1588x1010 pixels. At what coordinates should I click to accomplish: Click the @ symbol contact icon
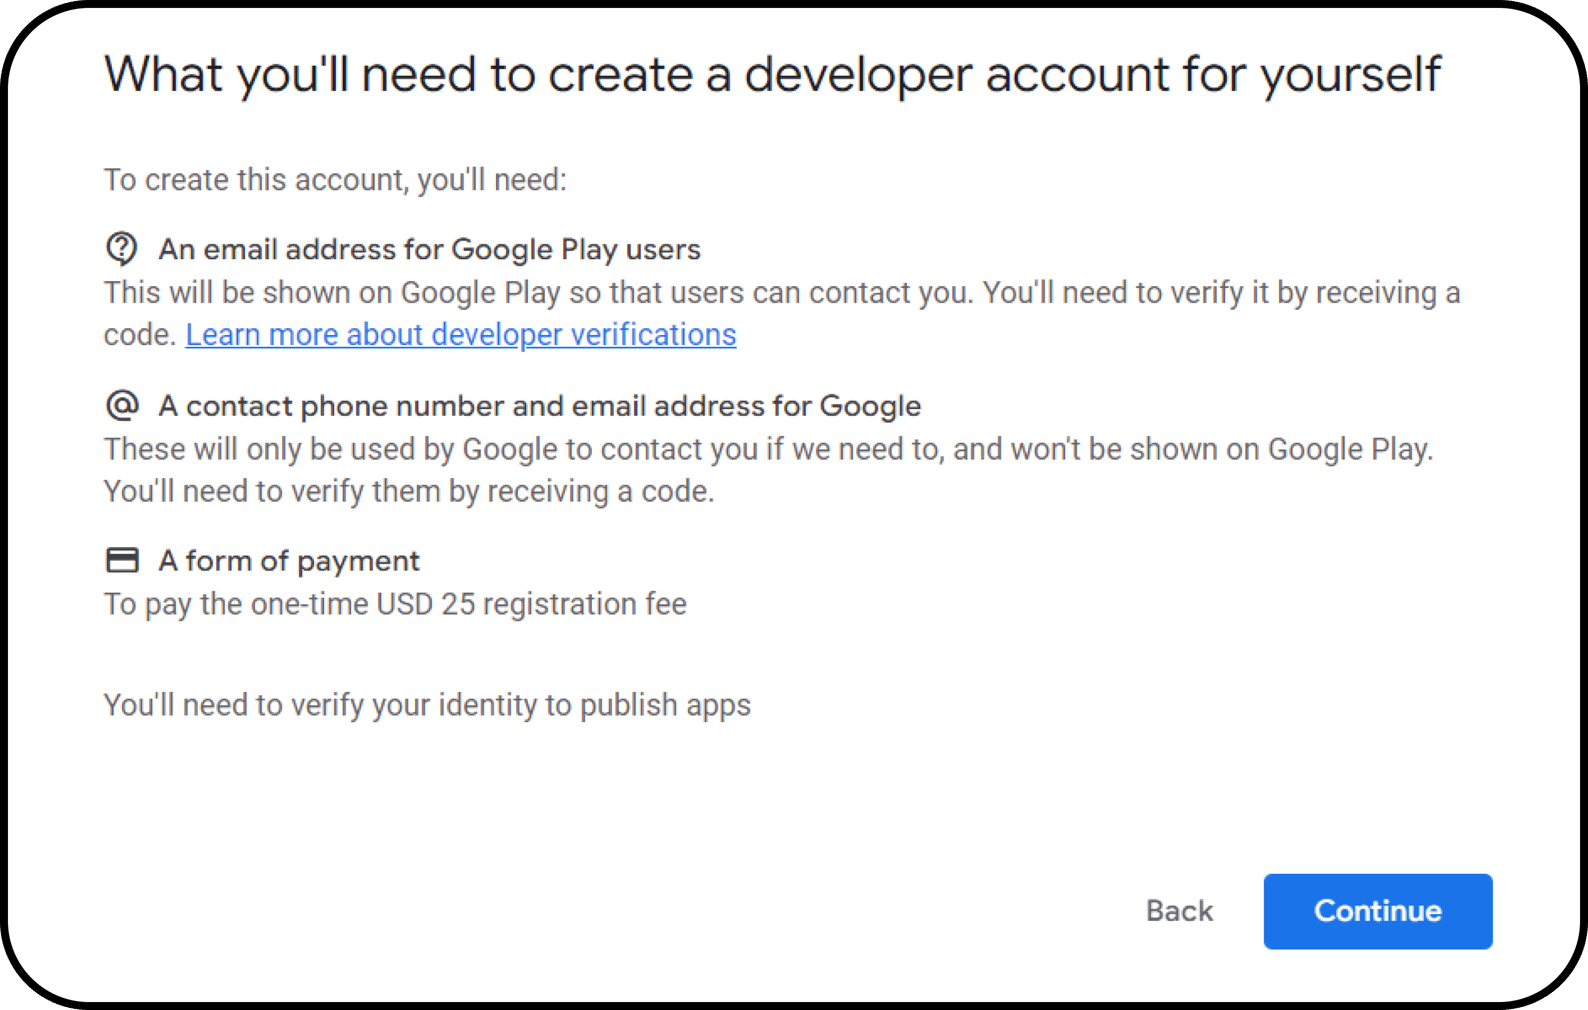coord(122,405)
